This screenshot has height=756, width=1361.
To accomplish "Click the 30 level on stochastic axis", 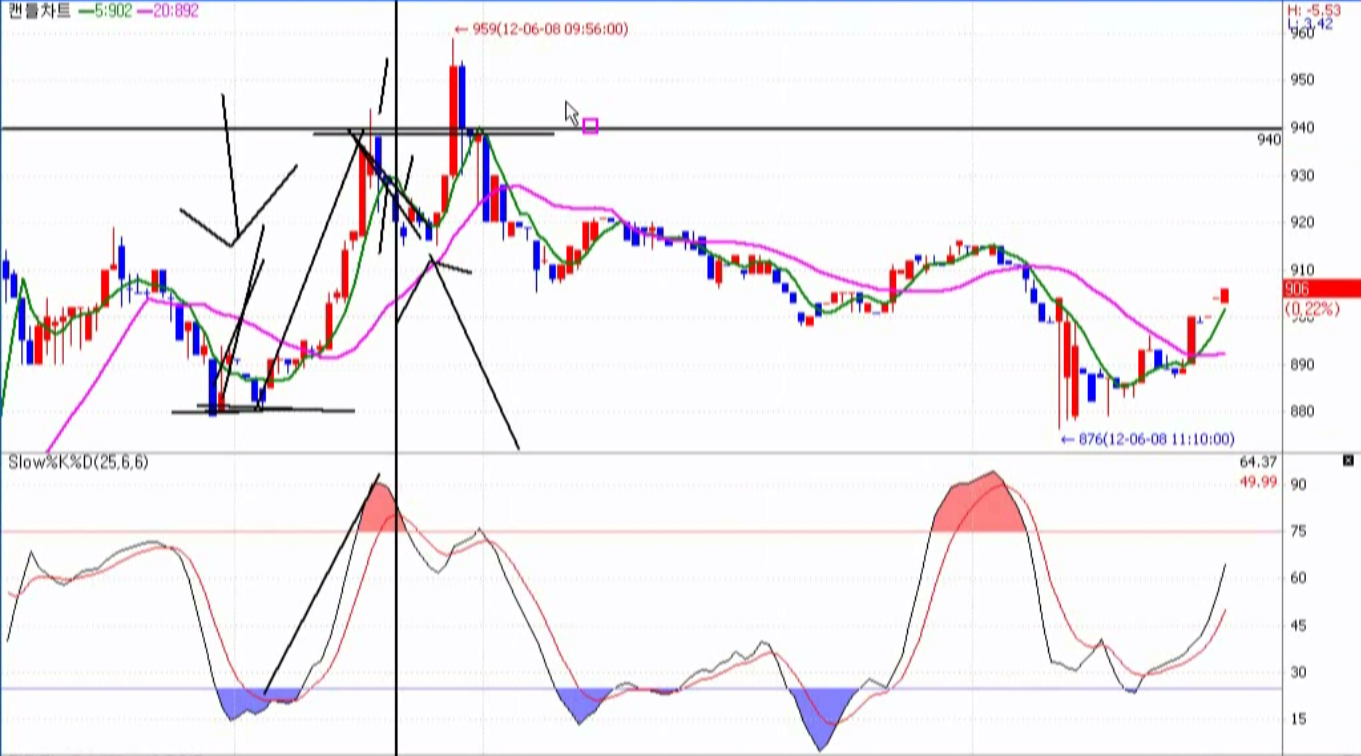I will click(x=1296, y=672).
